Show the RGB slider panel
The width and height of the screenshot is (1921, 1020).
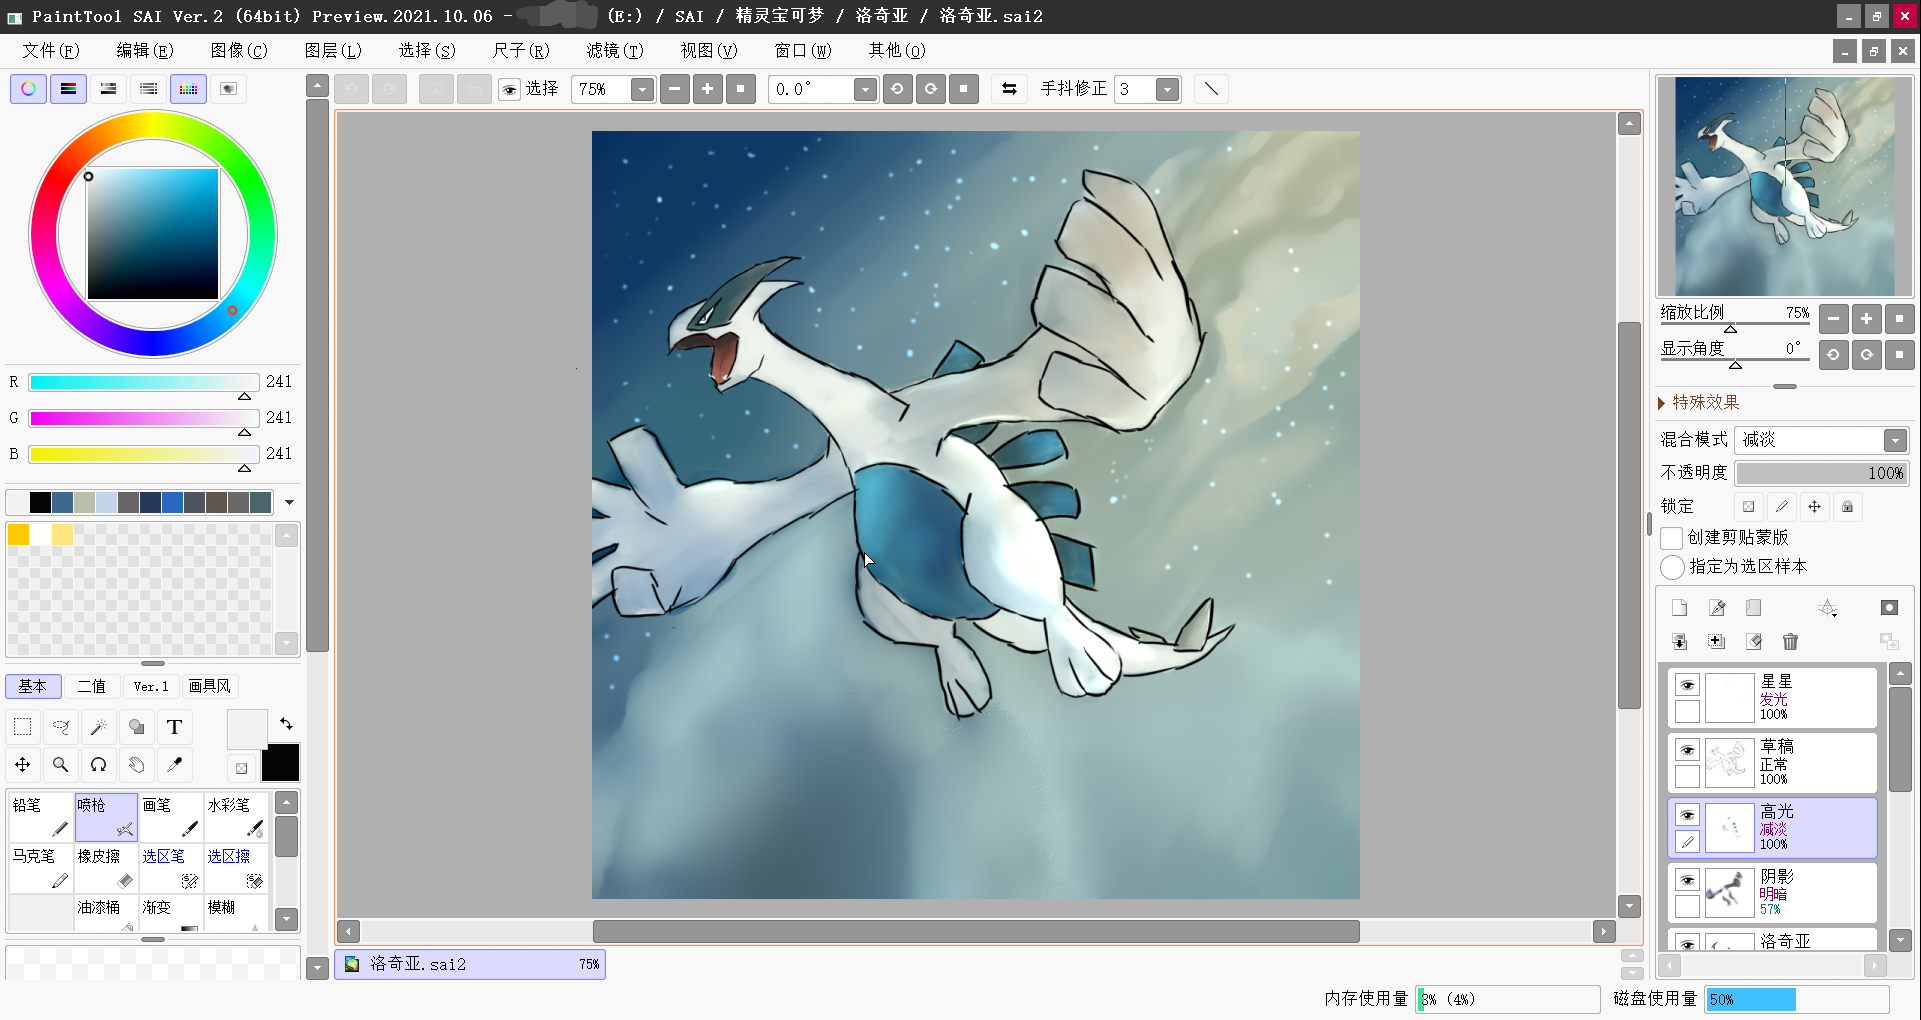click(68, 89)
